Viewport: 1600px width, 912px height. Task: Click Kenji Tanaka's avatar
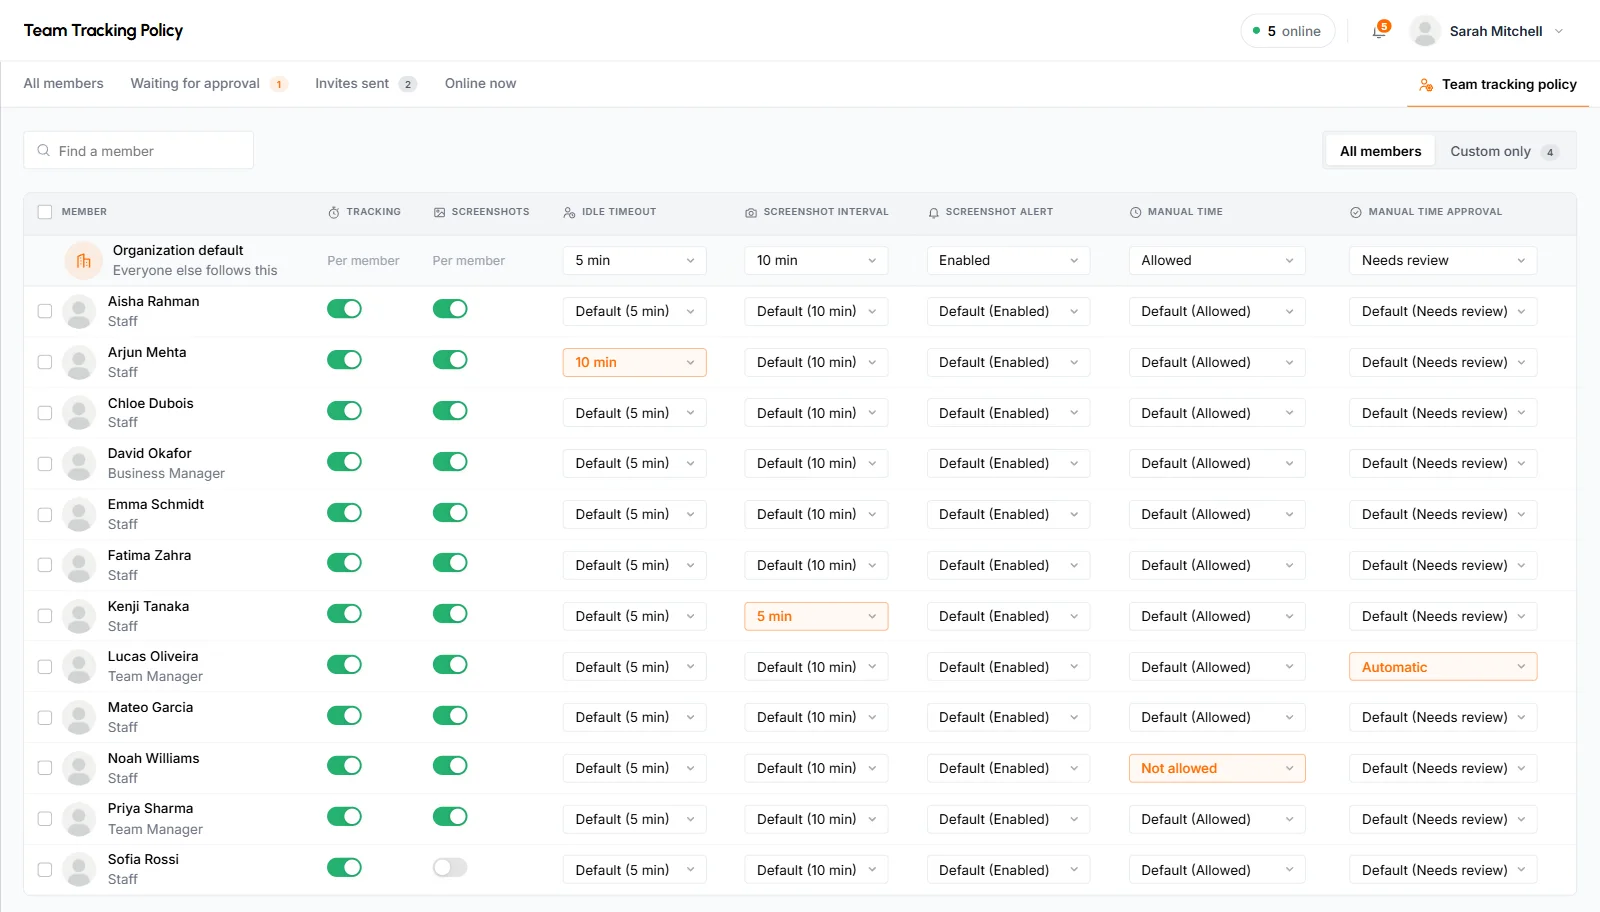[x=79, y=616]
